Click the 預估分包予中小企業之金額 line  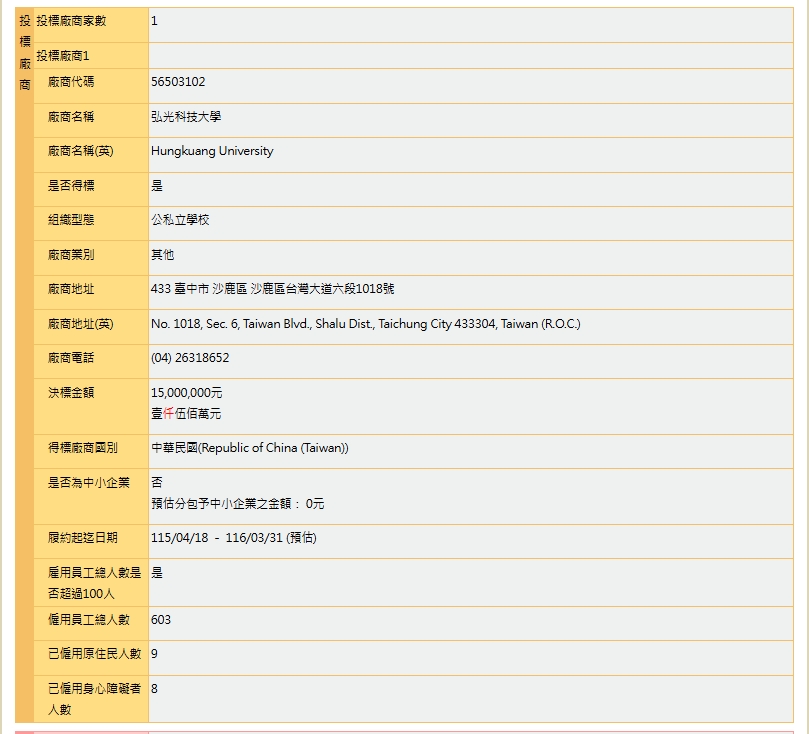pos(237,503)
